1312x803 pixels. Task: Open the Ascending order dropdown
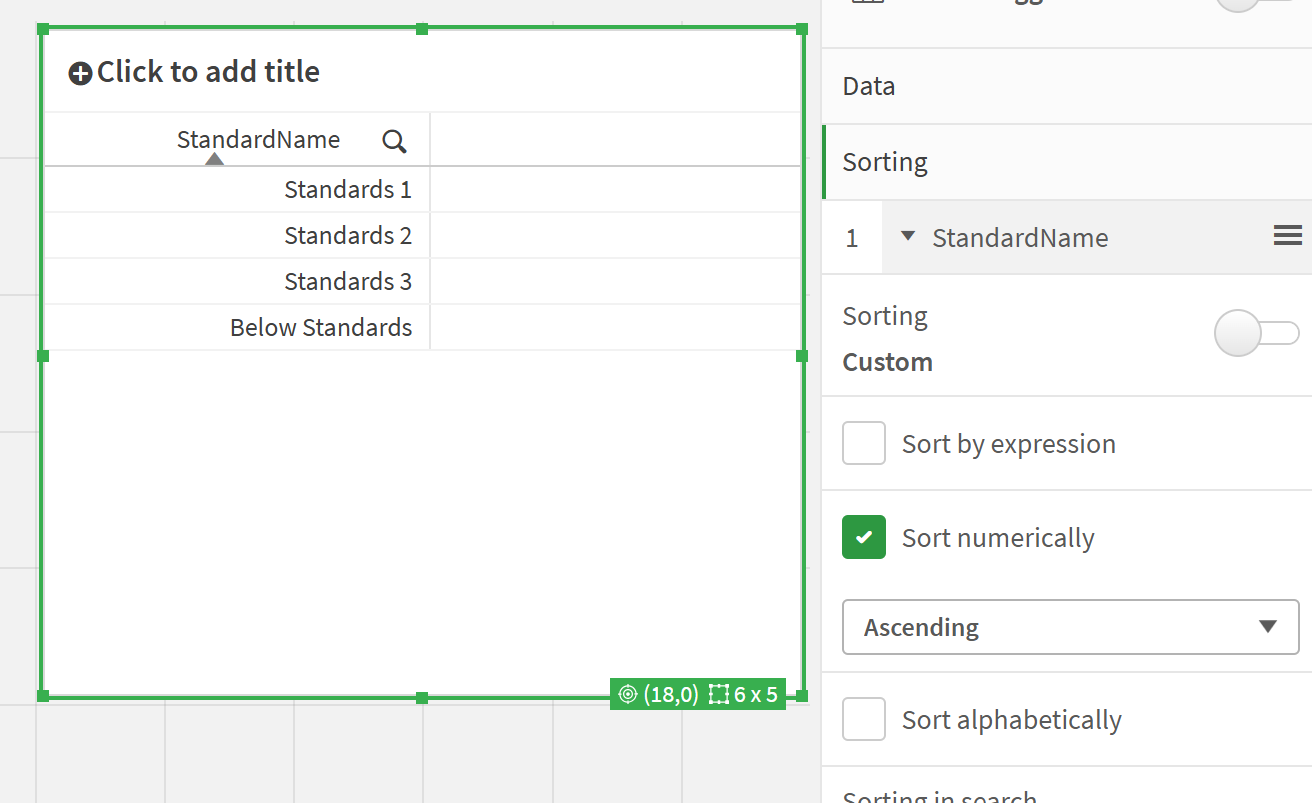pyautogui.click(x=1070, y=627)
